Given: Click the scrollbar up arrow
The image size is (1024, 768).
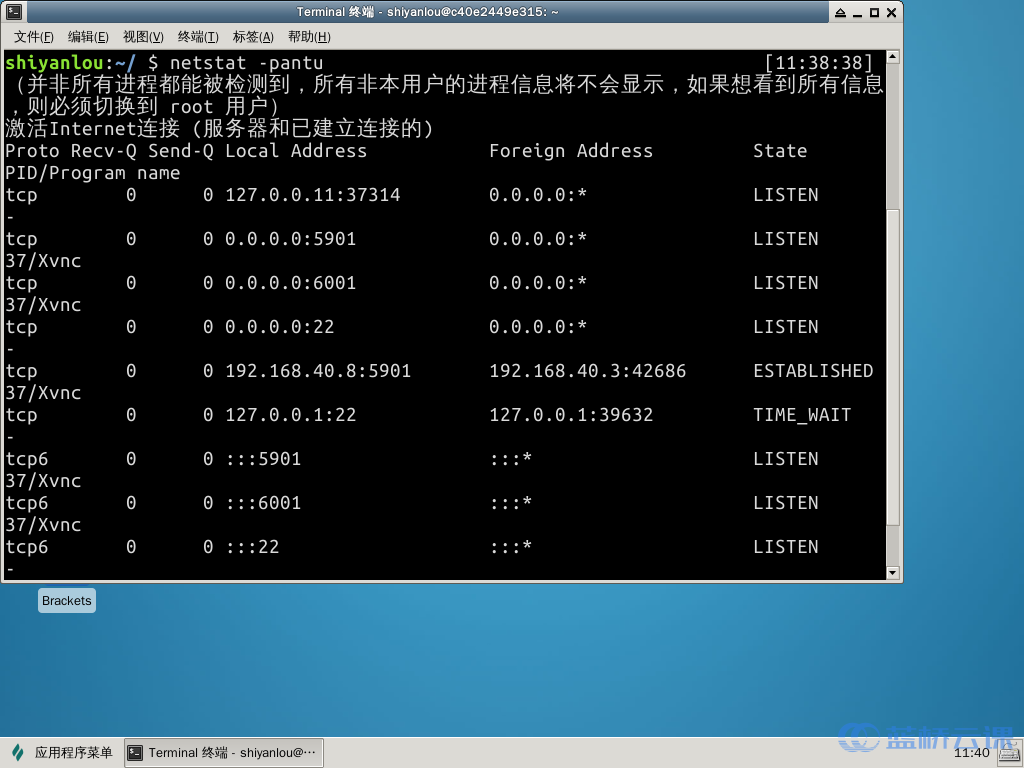Looking at the screenshot, I should click(893, 57).
